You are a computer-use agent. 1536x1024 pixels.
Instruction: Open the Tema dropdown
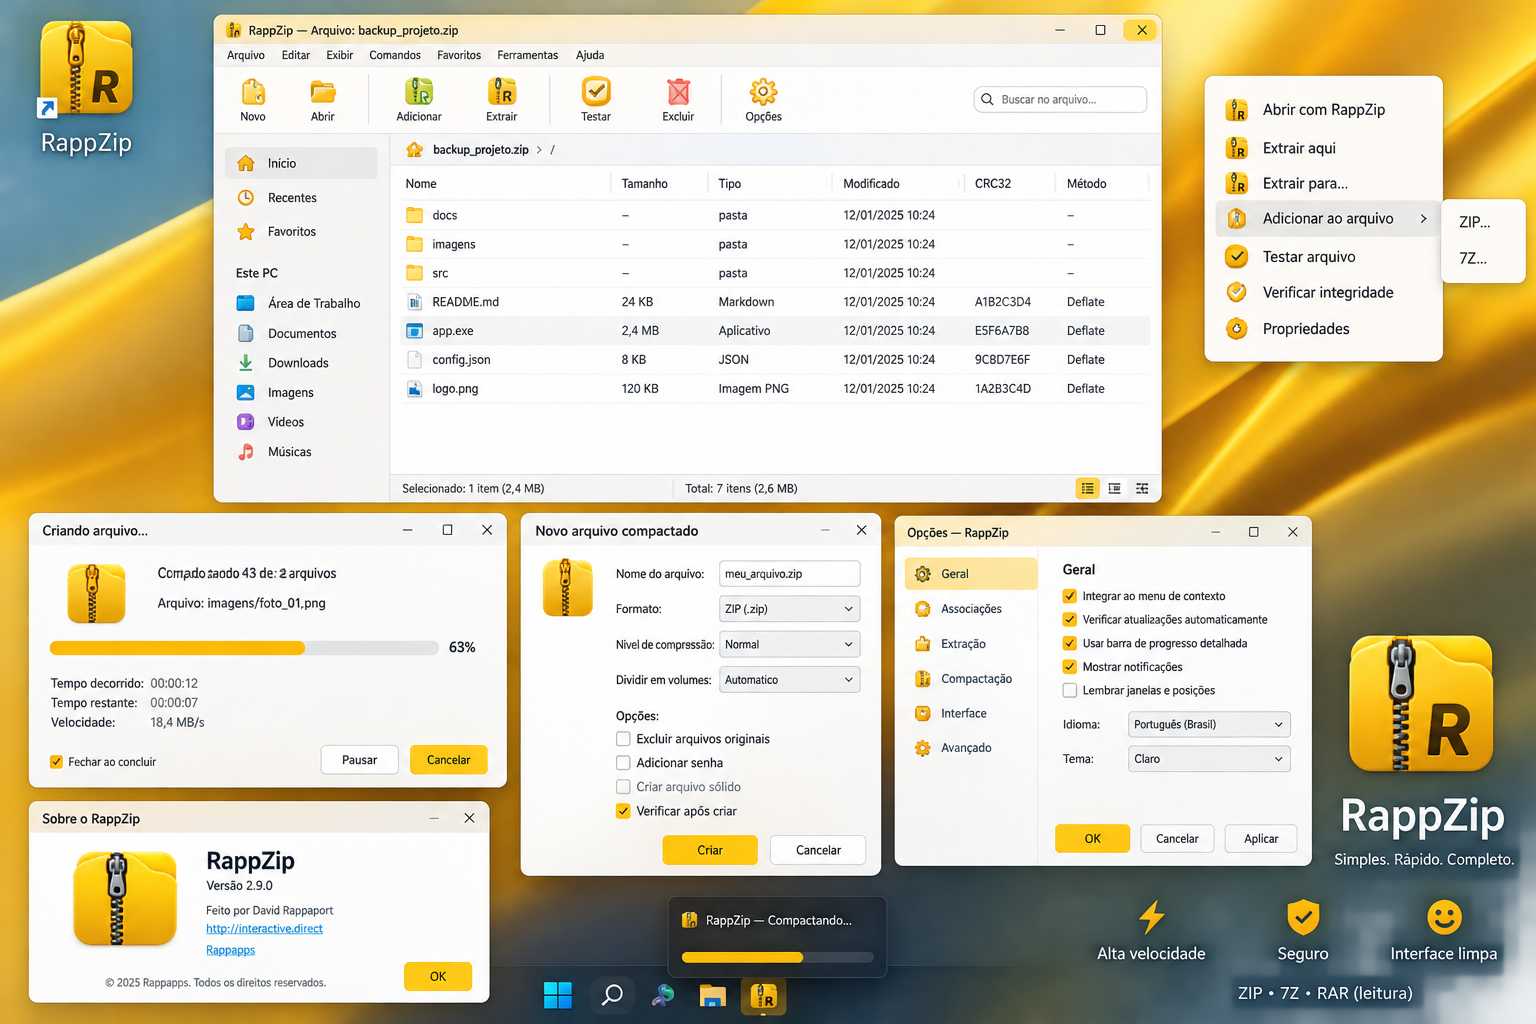coord(1209,759)
